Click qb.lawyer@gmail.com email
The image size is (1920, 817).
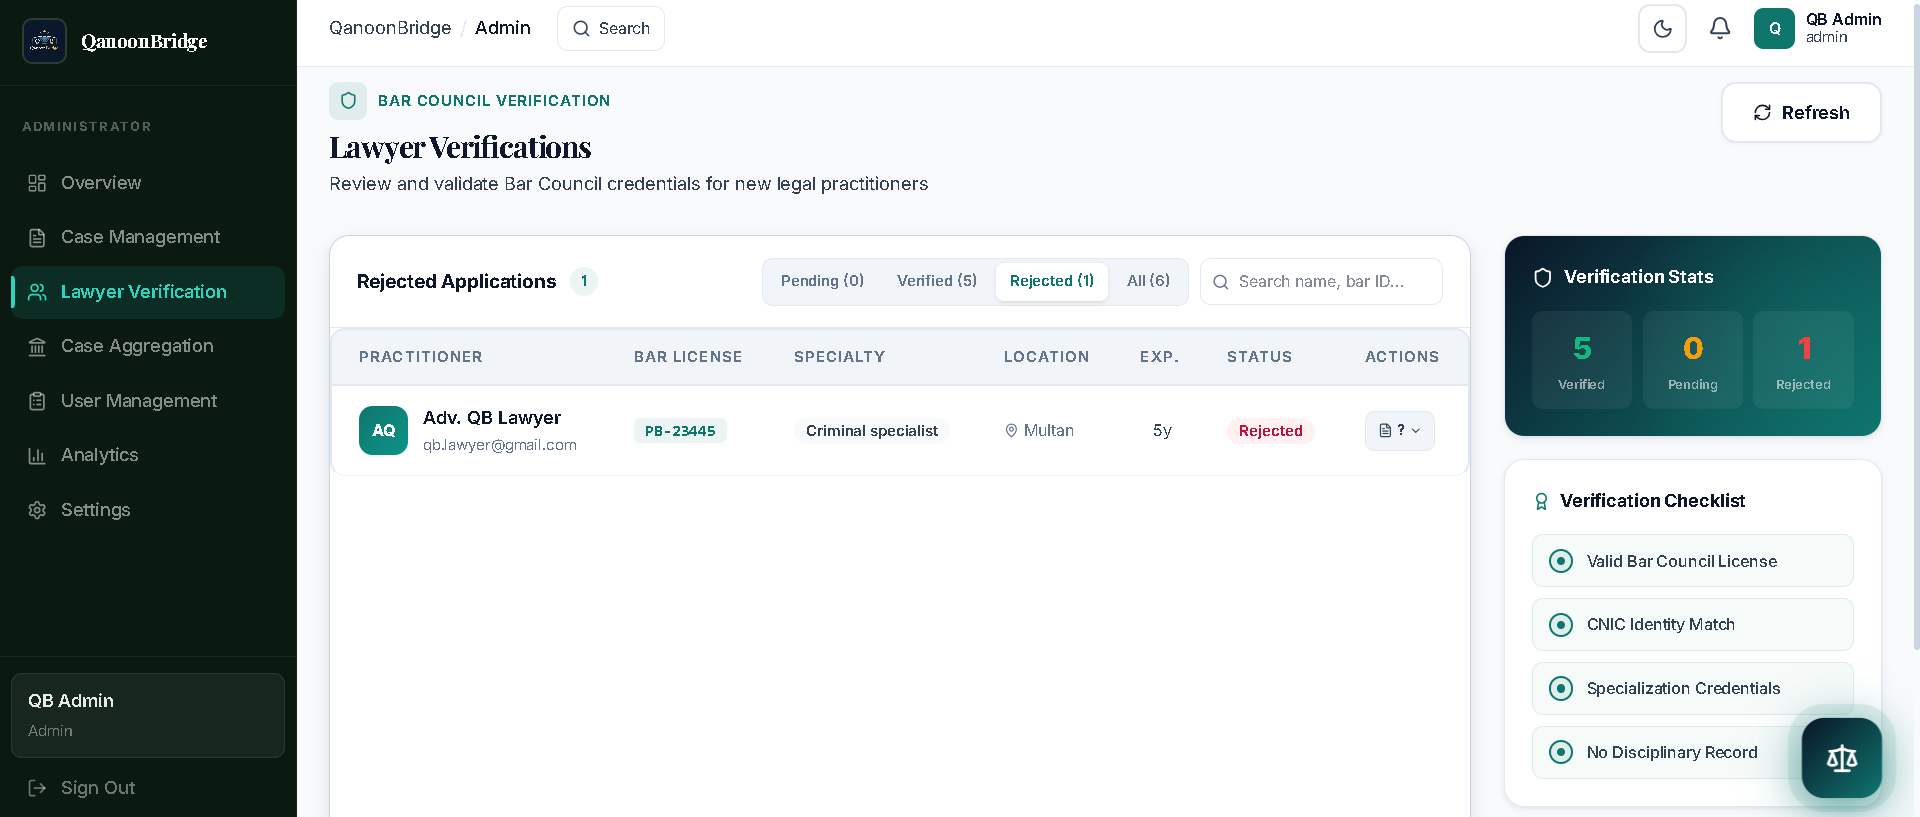(x=500, y=445)
